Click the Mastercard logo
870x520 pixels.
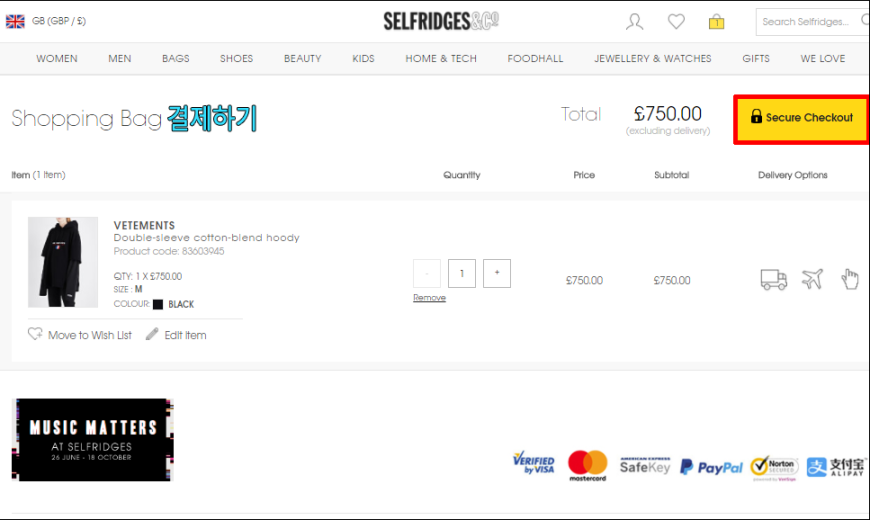588,466
